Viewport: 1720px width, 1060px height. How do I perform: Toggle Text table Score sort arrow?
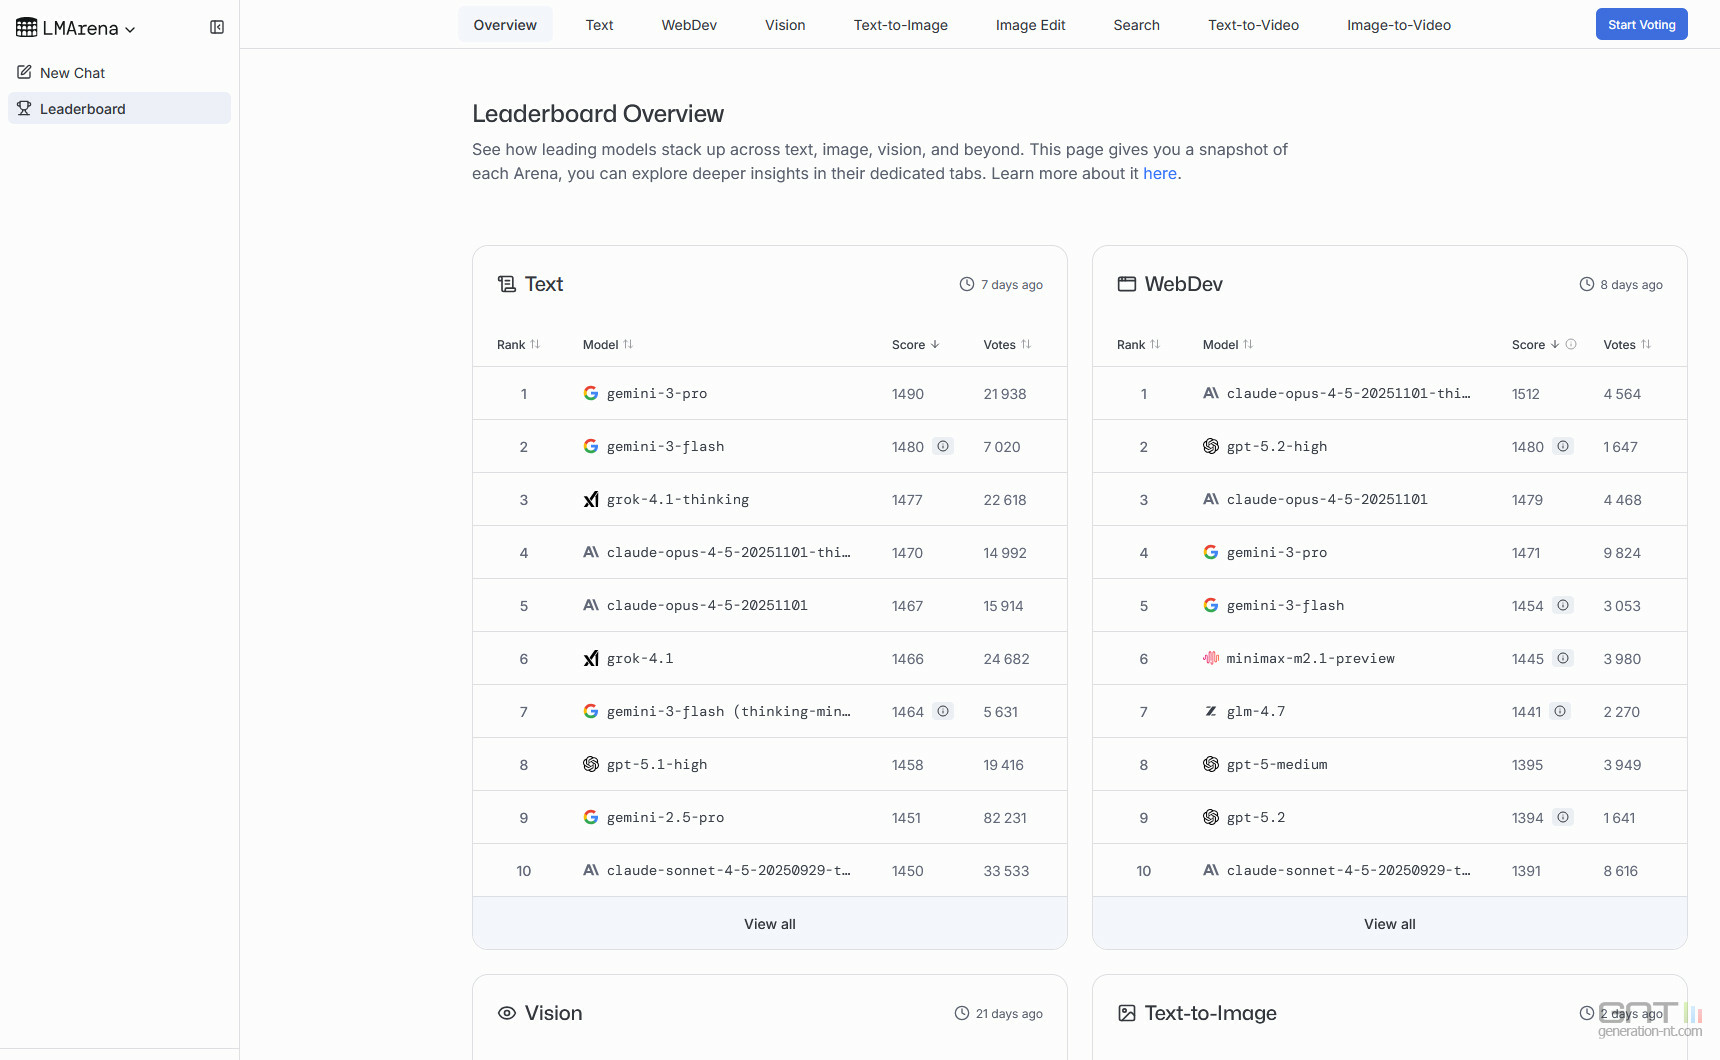pos(935,344)
